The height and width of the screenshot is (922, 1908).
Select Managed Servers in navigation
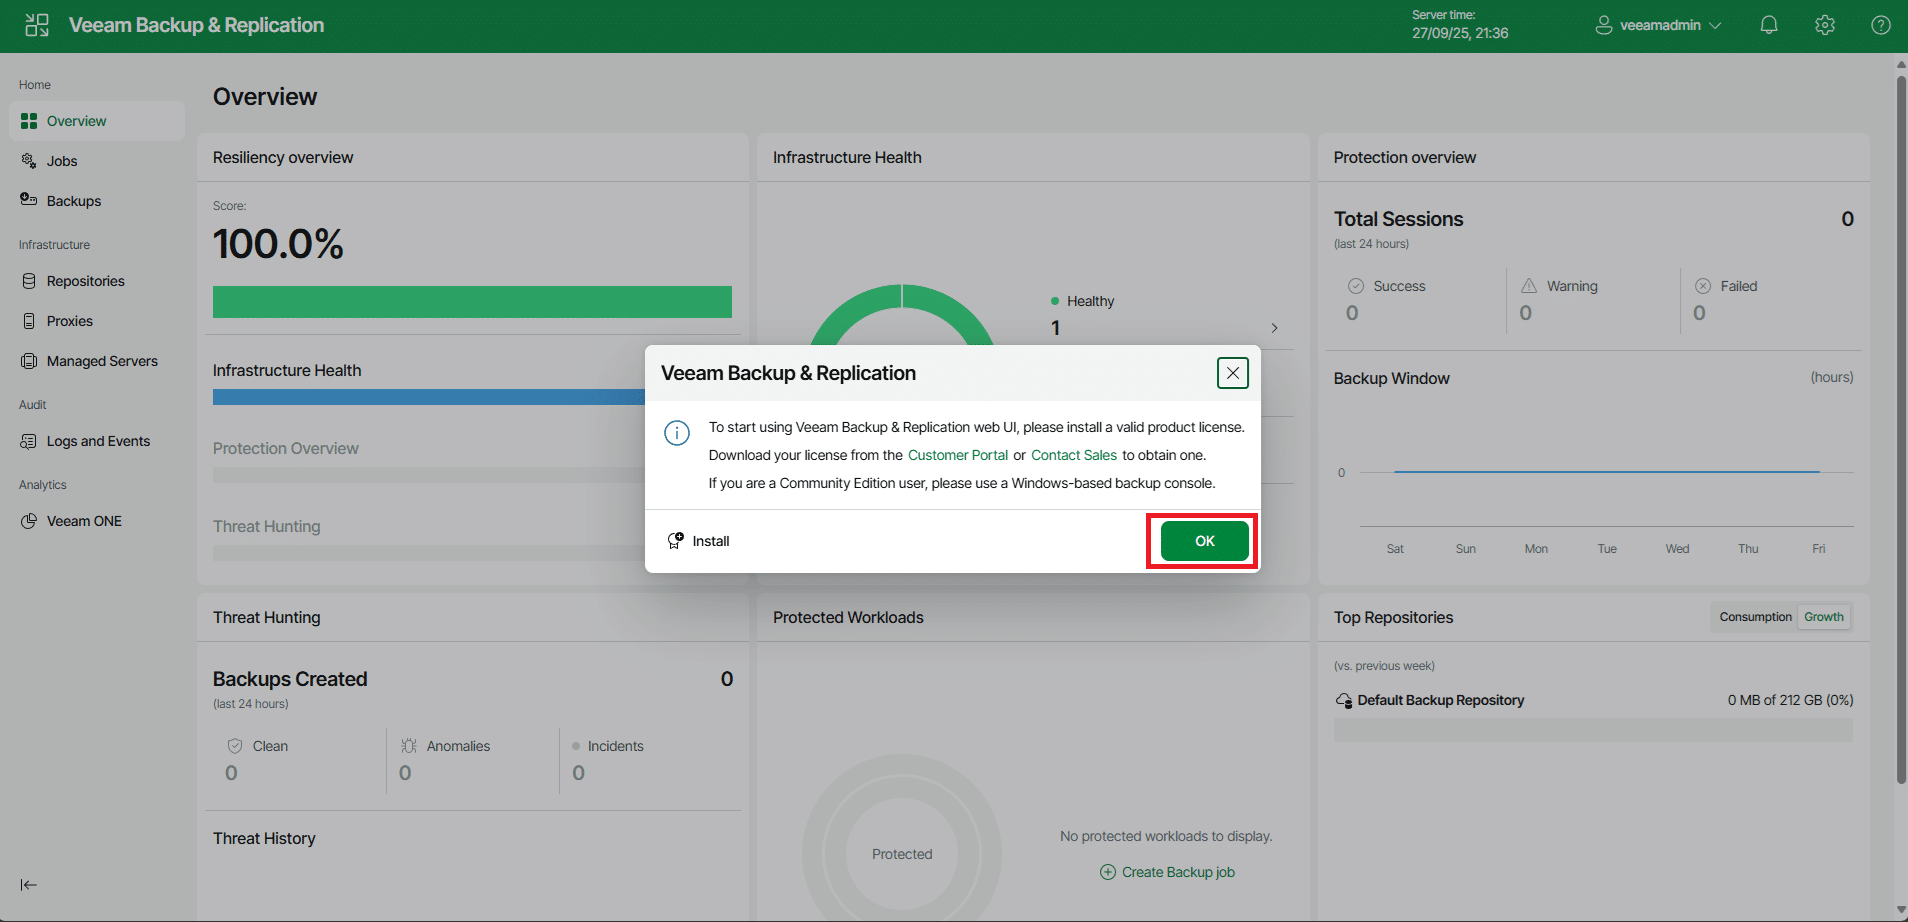102,361
